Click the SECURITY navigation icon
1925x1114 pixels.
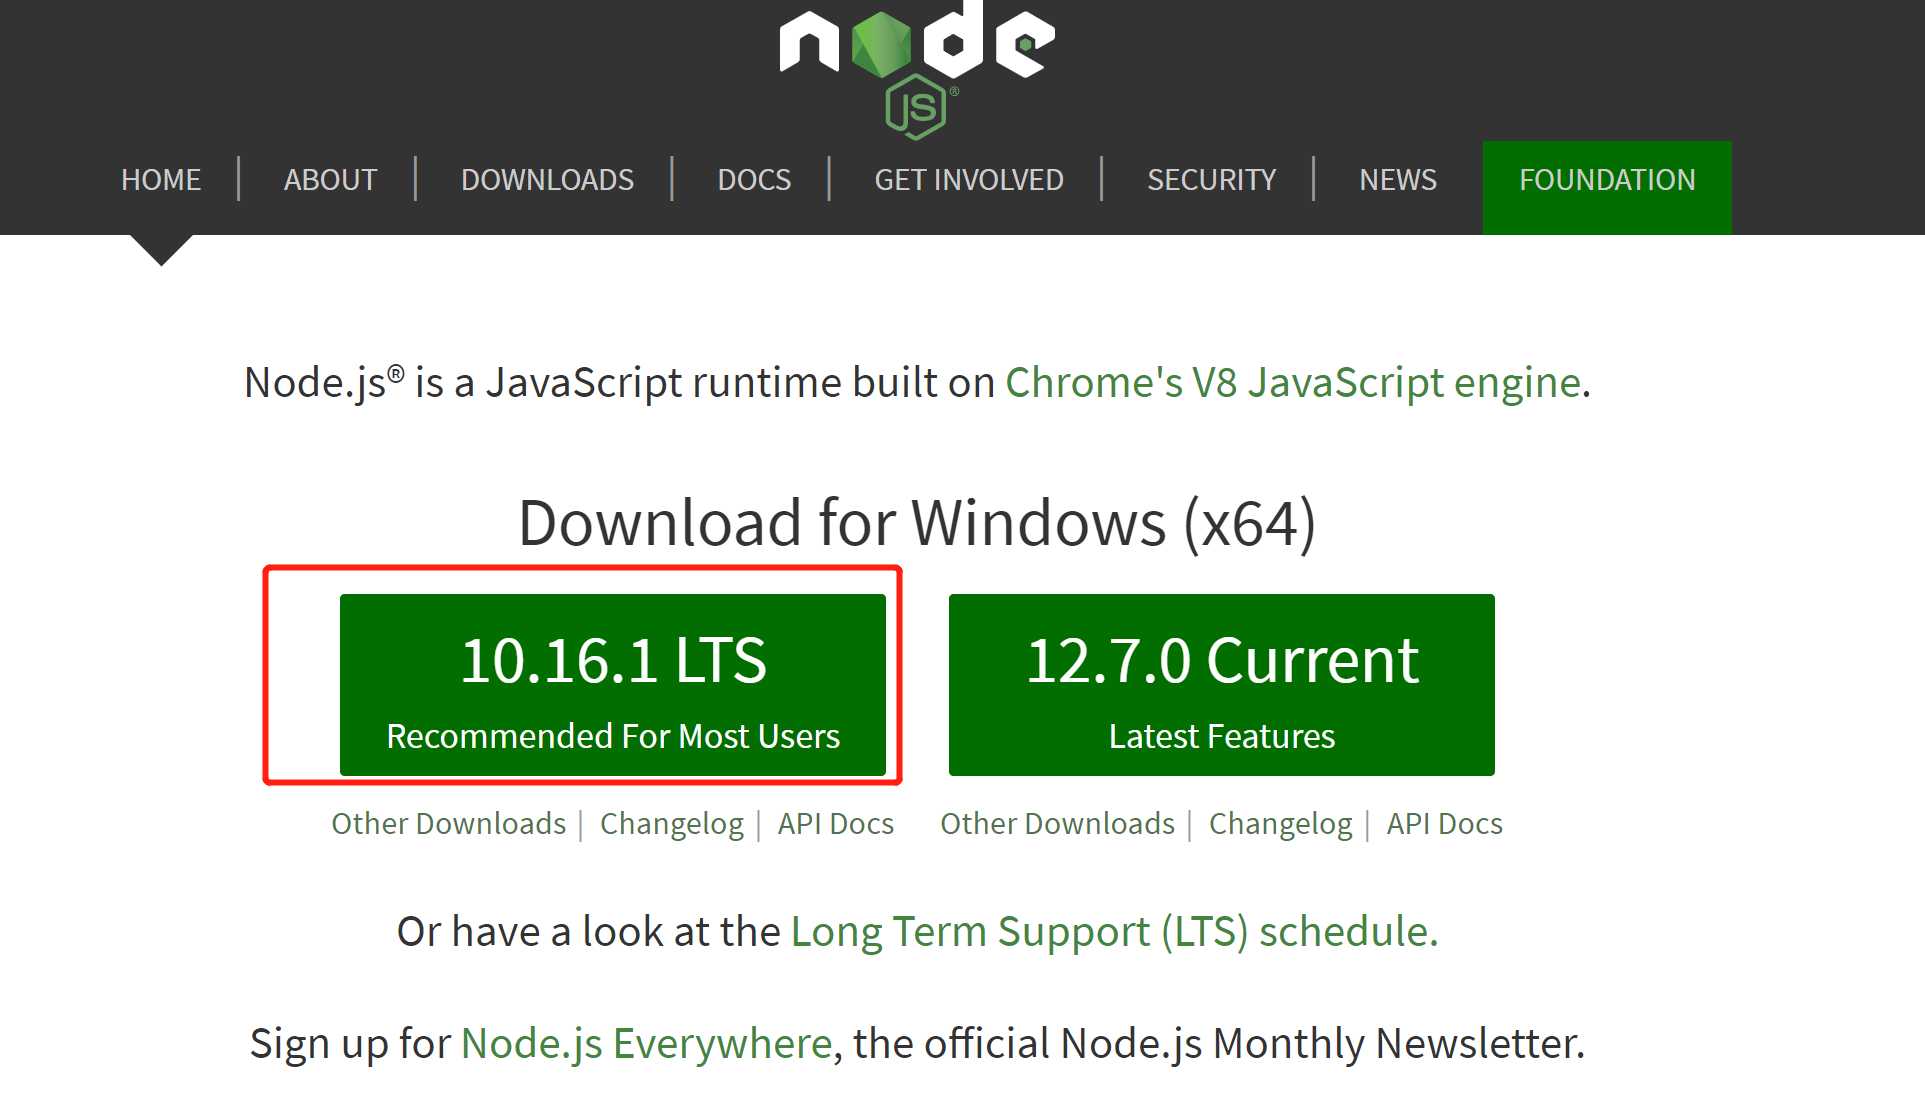click(1210, 179)
